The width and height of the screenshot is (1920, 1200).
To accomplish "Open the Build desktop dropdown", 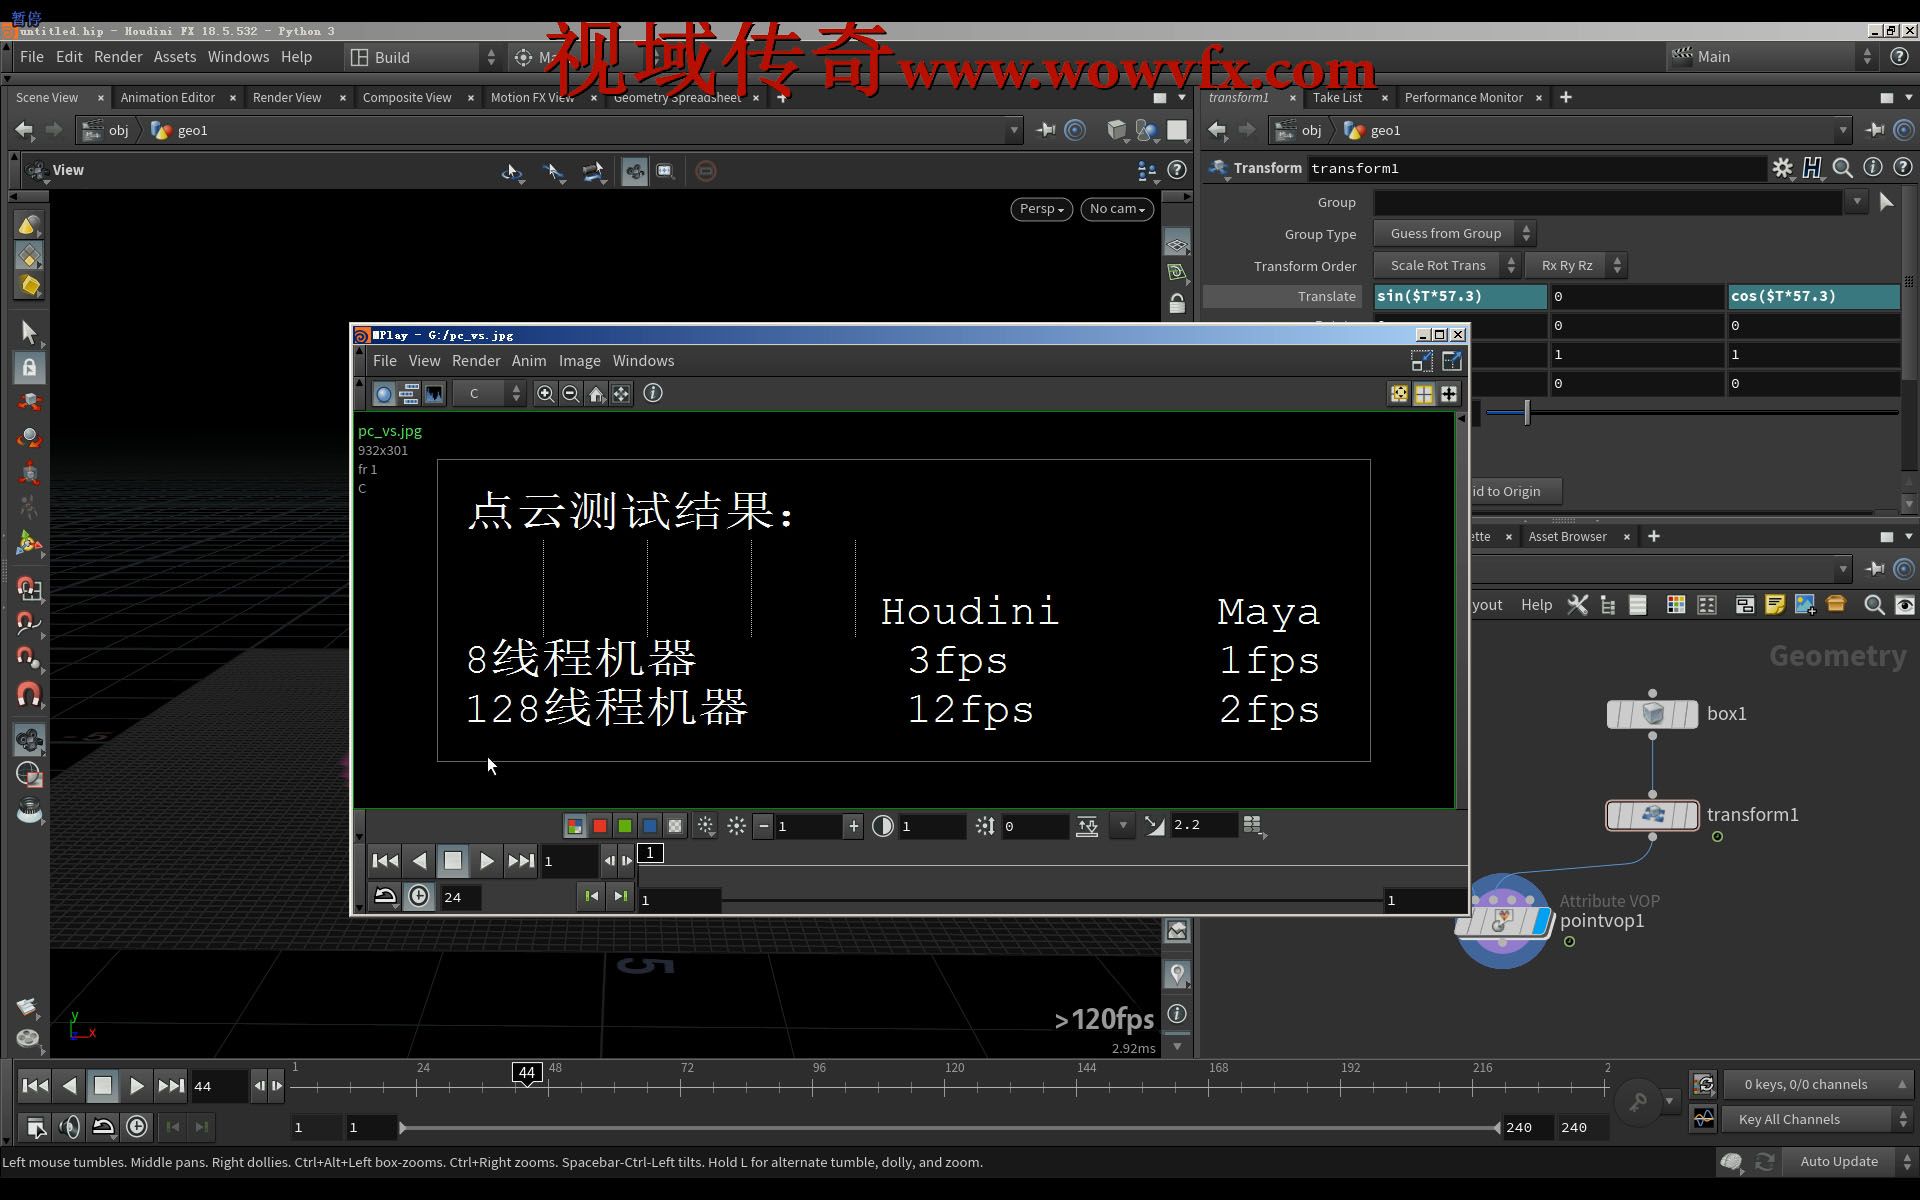I will (x=423, y=57).
